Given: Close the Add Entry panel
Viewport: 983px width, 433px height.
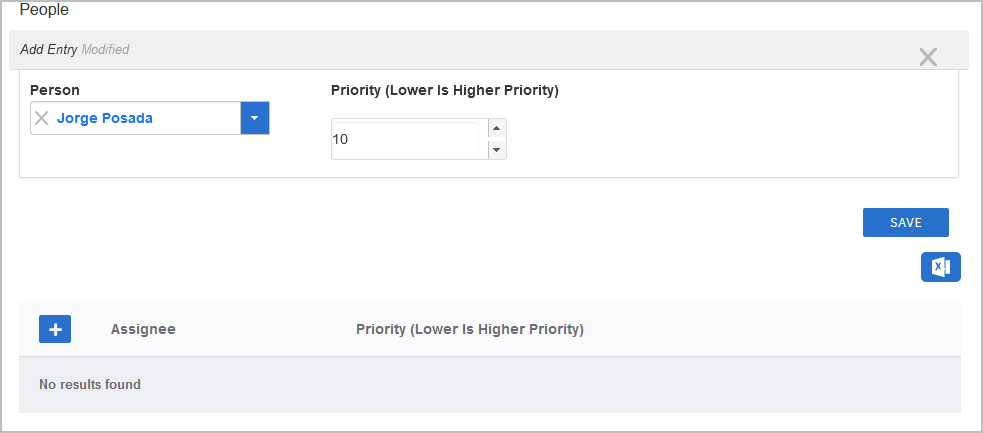Looking at the screenshot, I should (x=928, y=57).
